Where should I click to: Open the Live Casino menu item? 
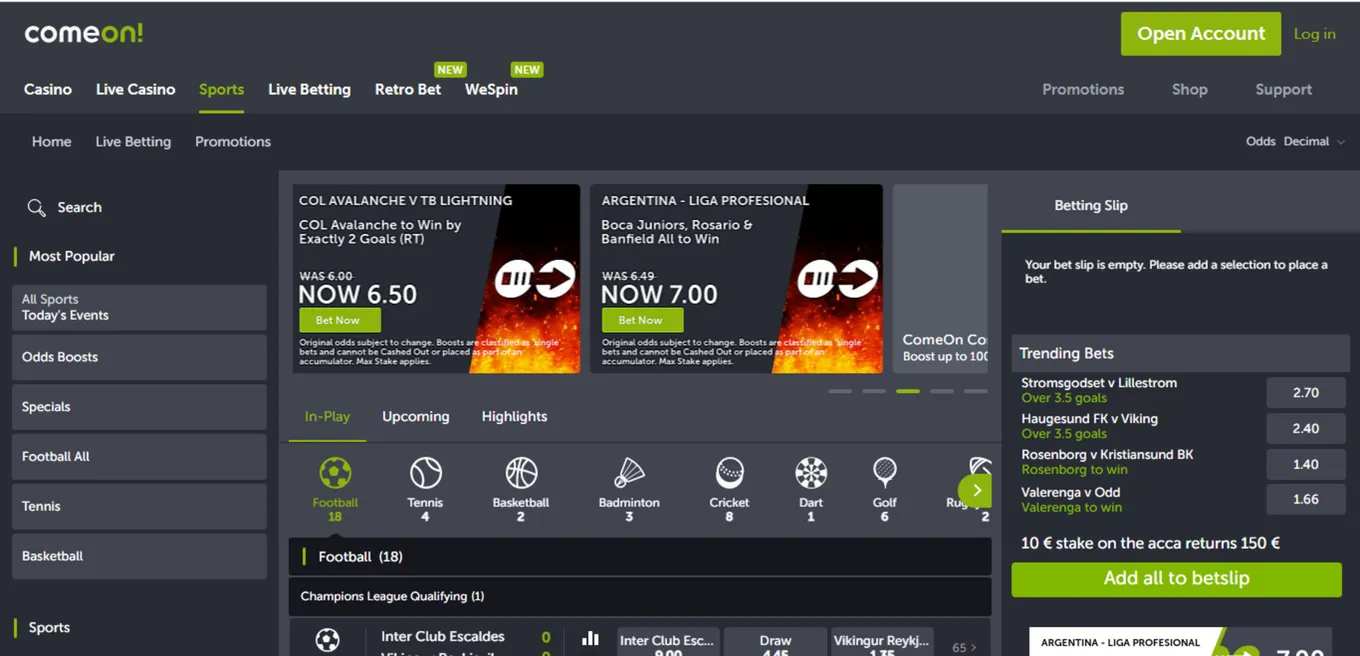pyautogui.click(x=136, y=89)
